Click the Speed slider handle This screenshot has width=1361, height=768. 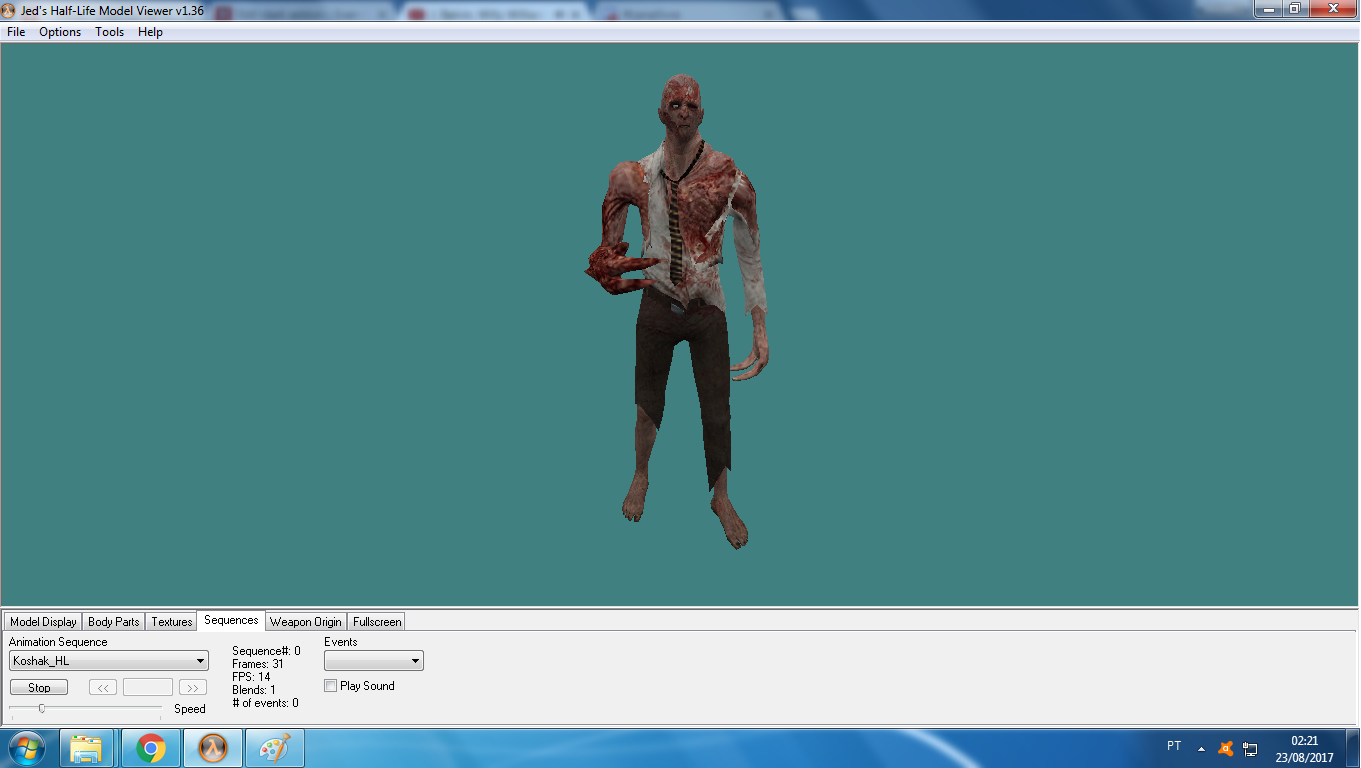tap(41, 708)
